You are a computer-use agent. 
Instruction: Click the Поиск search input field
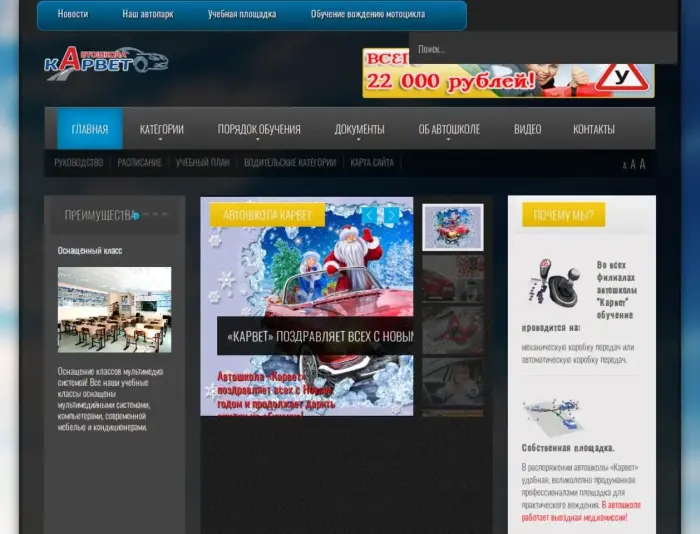tap(542, 49)
